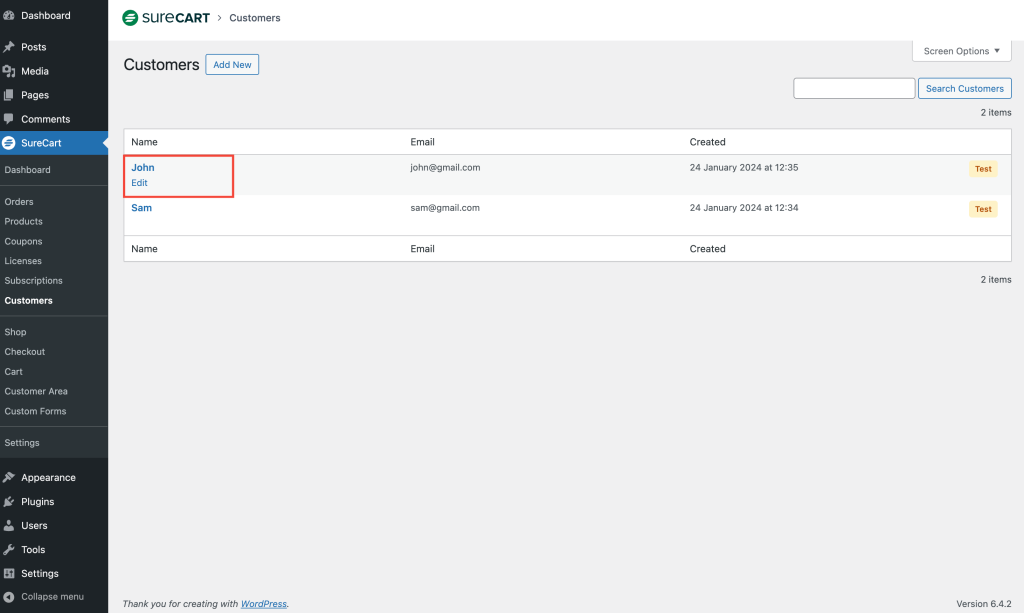Click the Posts pushpin icon
The height and width of the screenshot is (613, 1024).
click(9, 47)
